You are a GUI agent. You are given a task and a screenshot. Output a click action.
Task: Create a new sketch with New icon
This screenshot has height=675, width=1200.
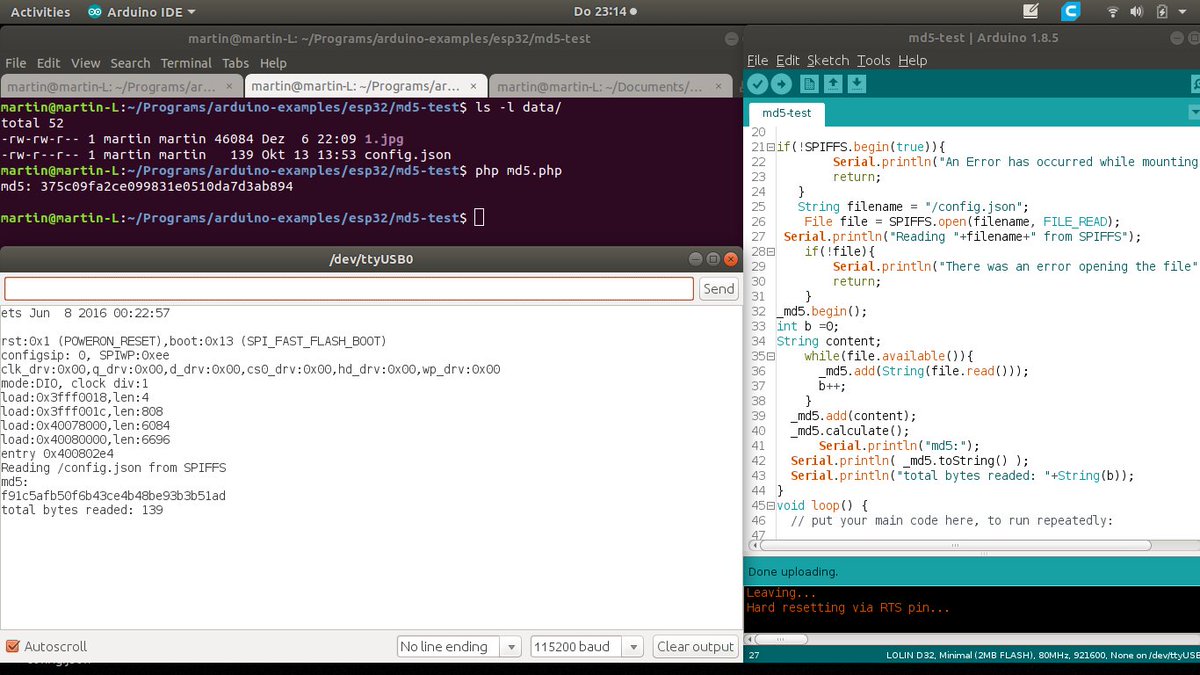809,84
